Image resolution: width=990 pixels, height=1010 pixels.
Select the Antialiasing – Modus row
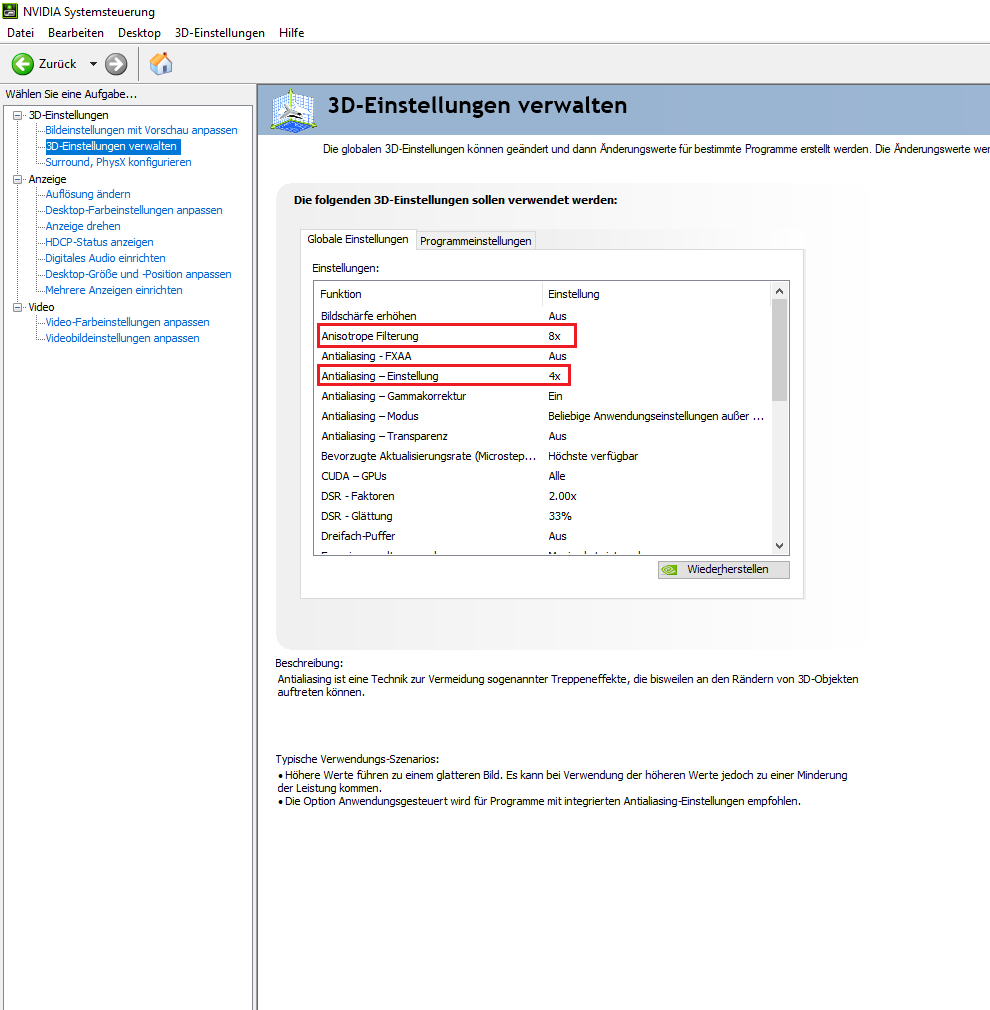point(542,416)
